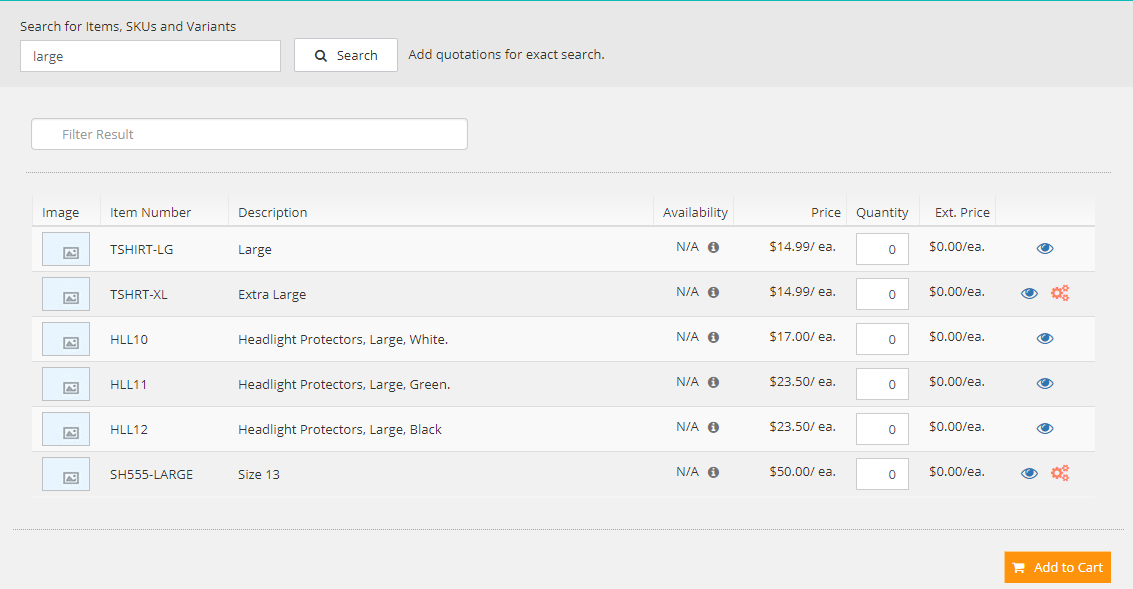Select the quantity box for HLL11
Image resolution: width=1133 pixels, height=589 pixels.
(882, 384)
